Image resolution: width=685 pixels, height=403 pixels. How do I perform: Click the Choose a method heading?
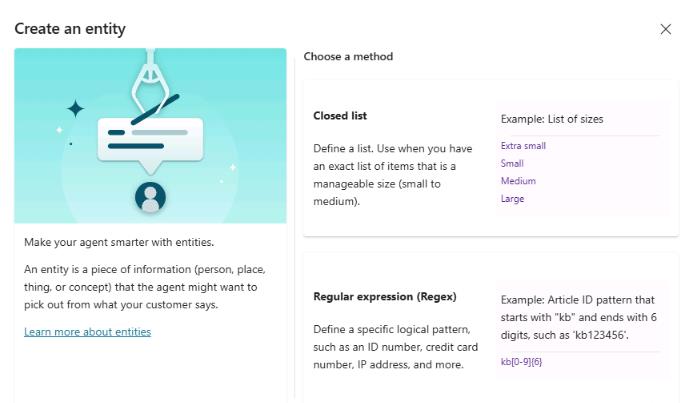[348, 57]
